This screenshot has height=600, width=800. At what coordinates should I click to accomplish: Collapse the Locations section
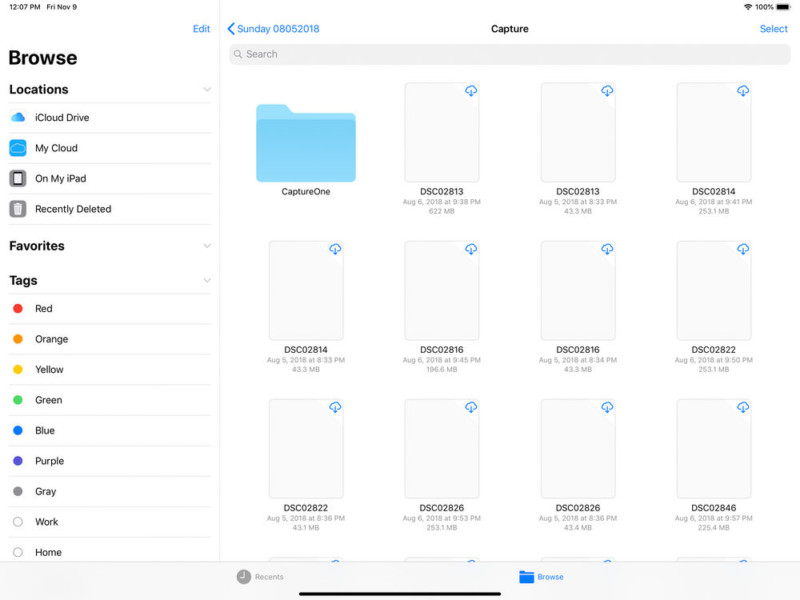point(207,90)
